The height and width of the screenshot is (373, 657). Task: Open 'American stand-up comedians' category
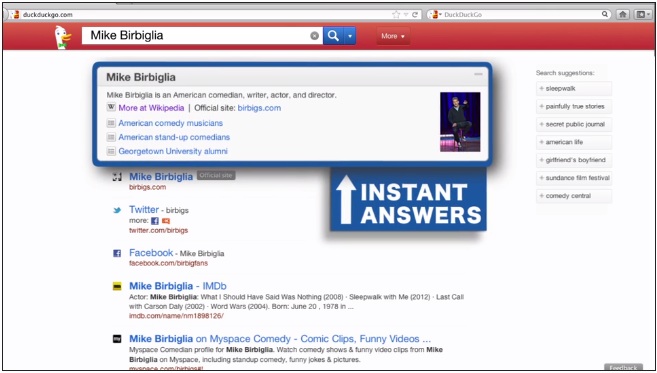pos(174,137)
